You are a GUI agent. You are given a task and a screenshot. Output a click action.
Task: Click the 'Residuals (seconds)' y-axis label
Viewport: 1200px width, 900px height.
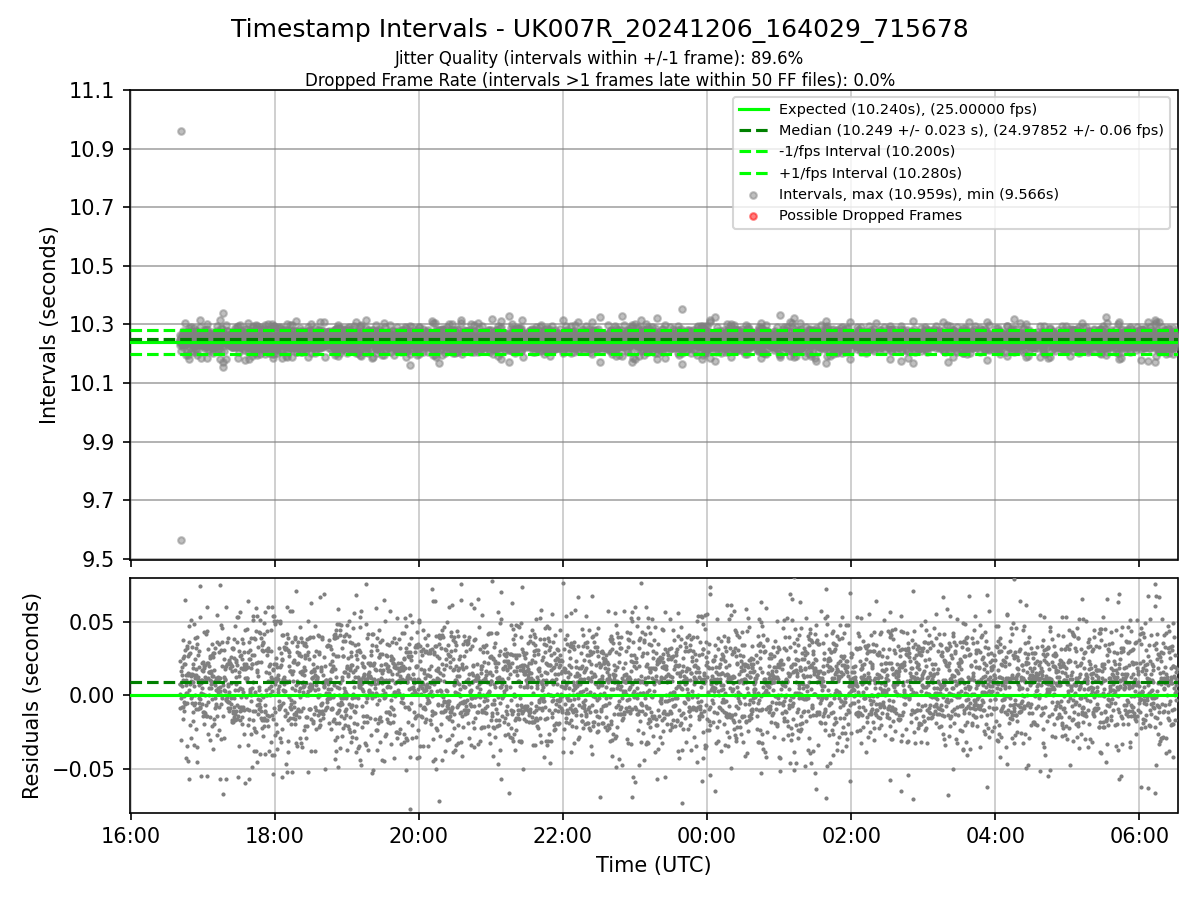pyautogui.click(x=31, y=696)
